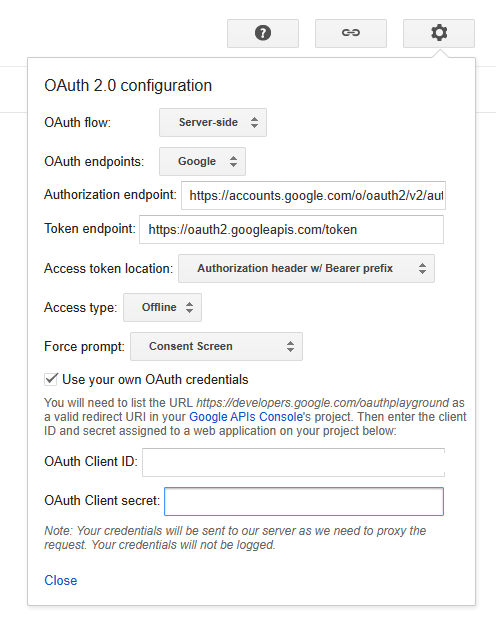Click the Offline dropdown arrows
This screenshot has width=496, height=622.
(x=190, y=307)
